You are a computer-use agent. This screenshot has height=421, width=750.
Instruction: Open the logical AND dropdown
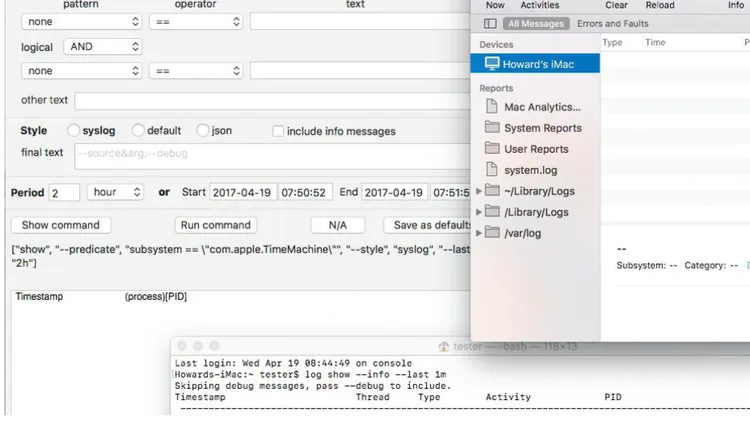[x=102, y=46]
